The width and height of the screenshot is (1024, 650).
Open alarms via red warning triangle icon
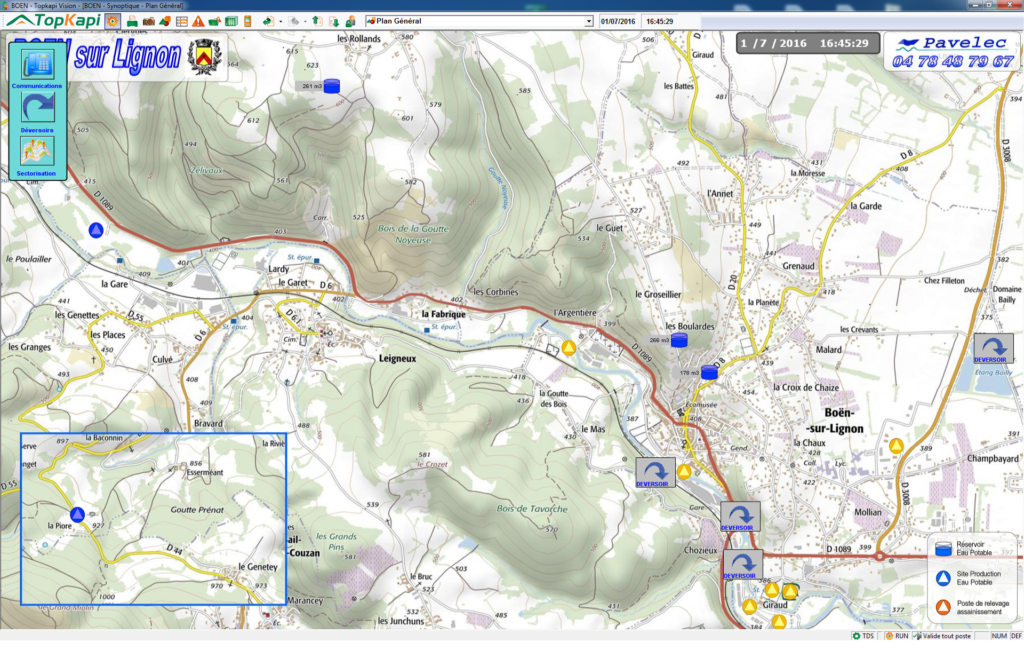pyautogui.click(x=198, y=22)
